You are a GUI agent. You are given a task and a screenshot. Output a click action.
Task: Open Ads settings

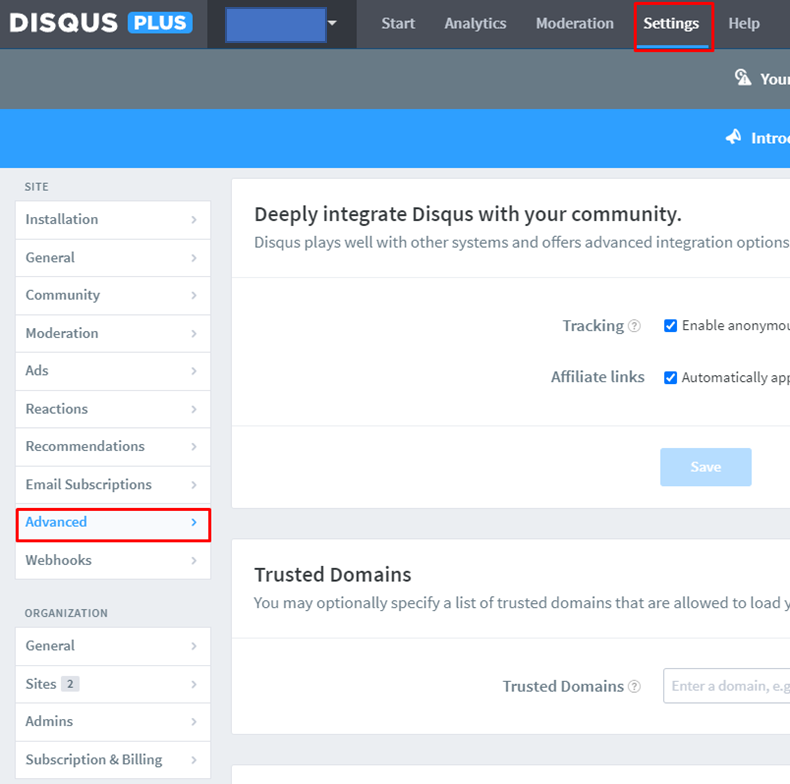point(113,371)
